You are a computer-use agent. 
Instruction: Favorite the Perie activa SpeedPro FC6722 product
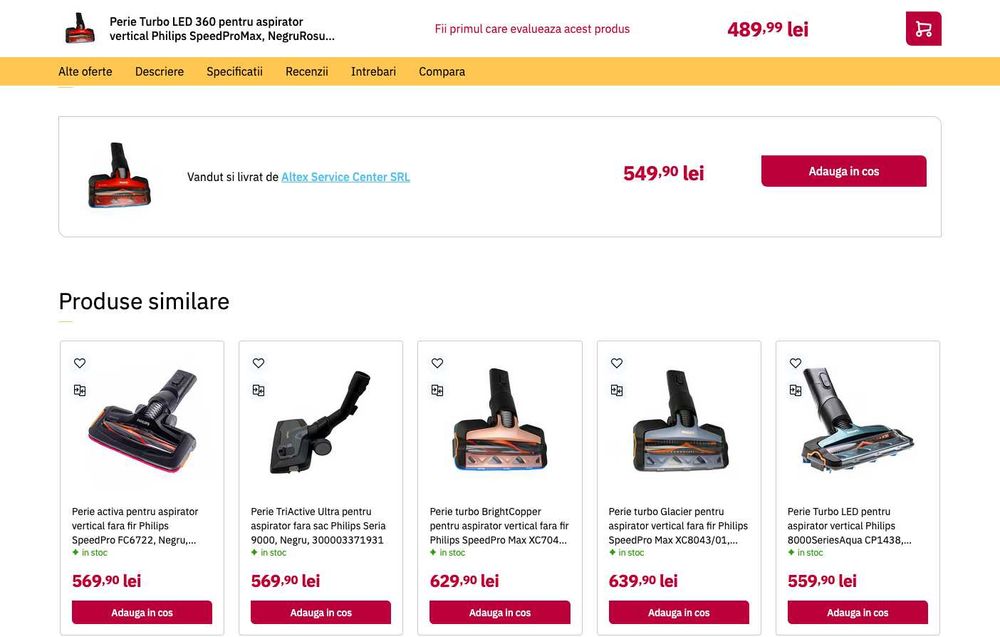coord(80,363)
